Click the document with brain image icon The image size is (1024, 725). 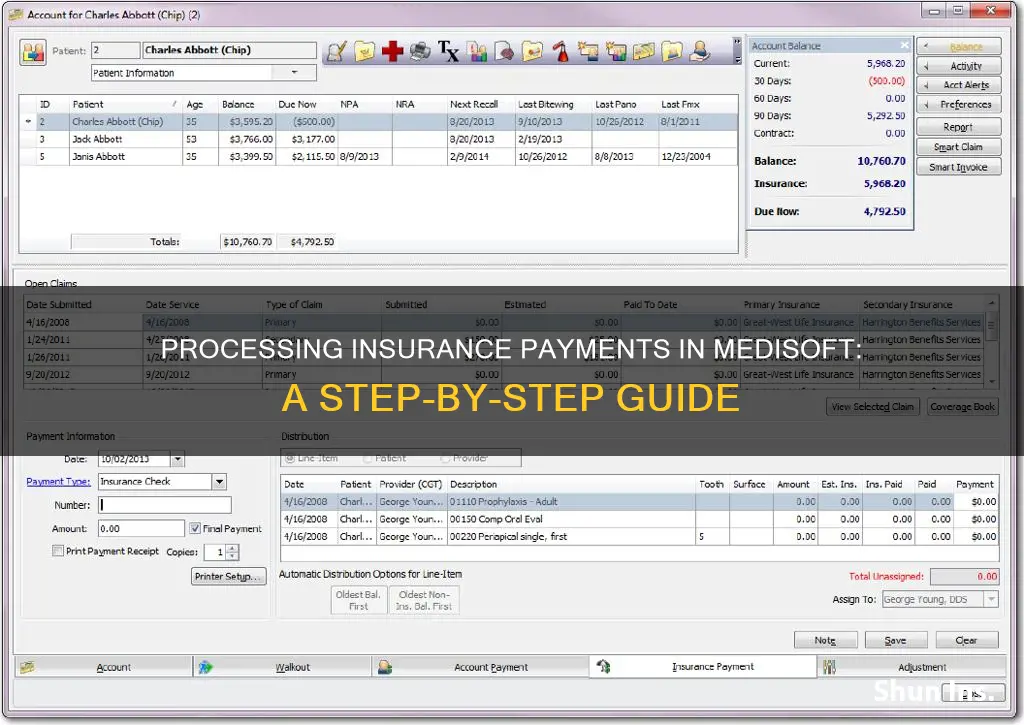click(x=504, y=51)
